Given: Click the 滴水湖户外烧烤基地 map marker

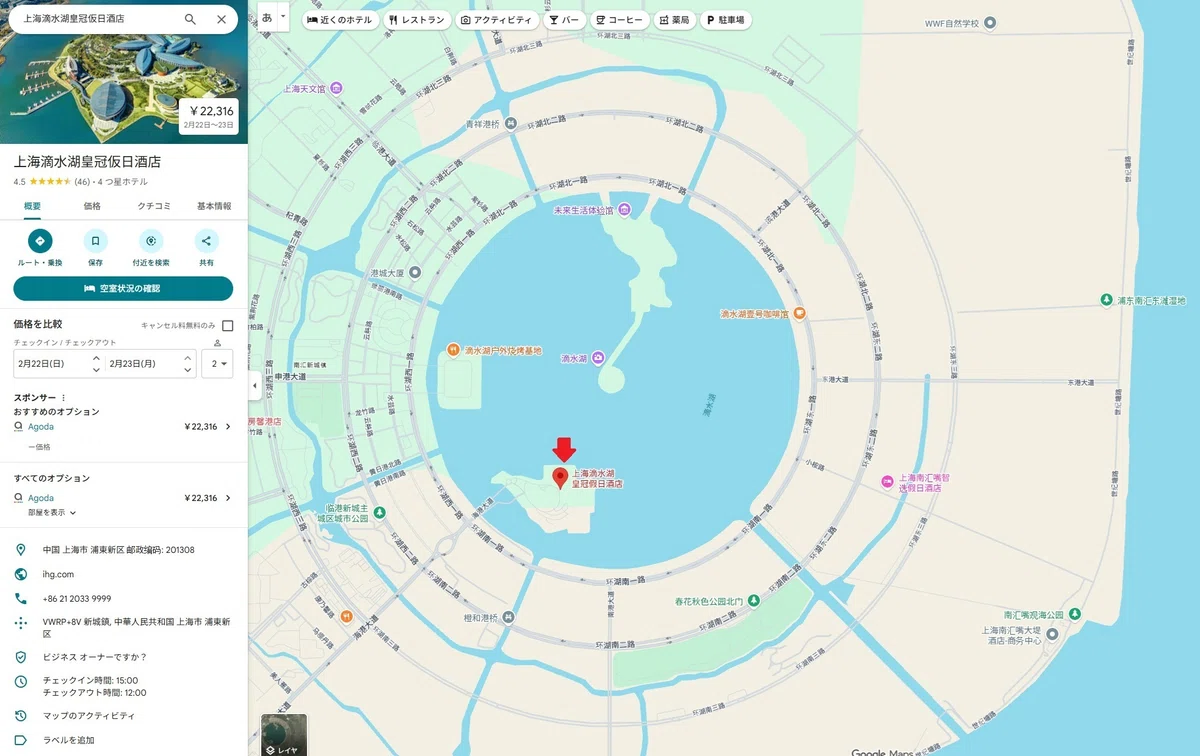Looking at the screenshot, I should pos(454,351).
